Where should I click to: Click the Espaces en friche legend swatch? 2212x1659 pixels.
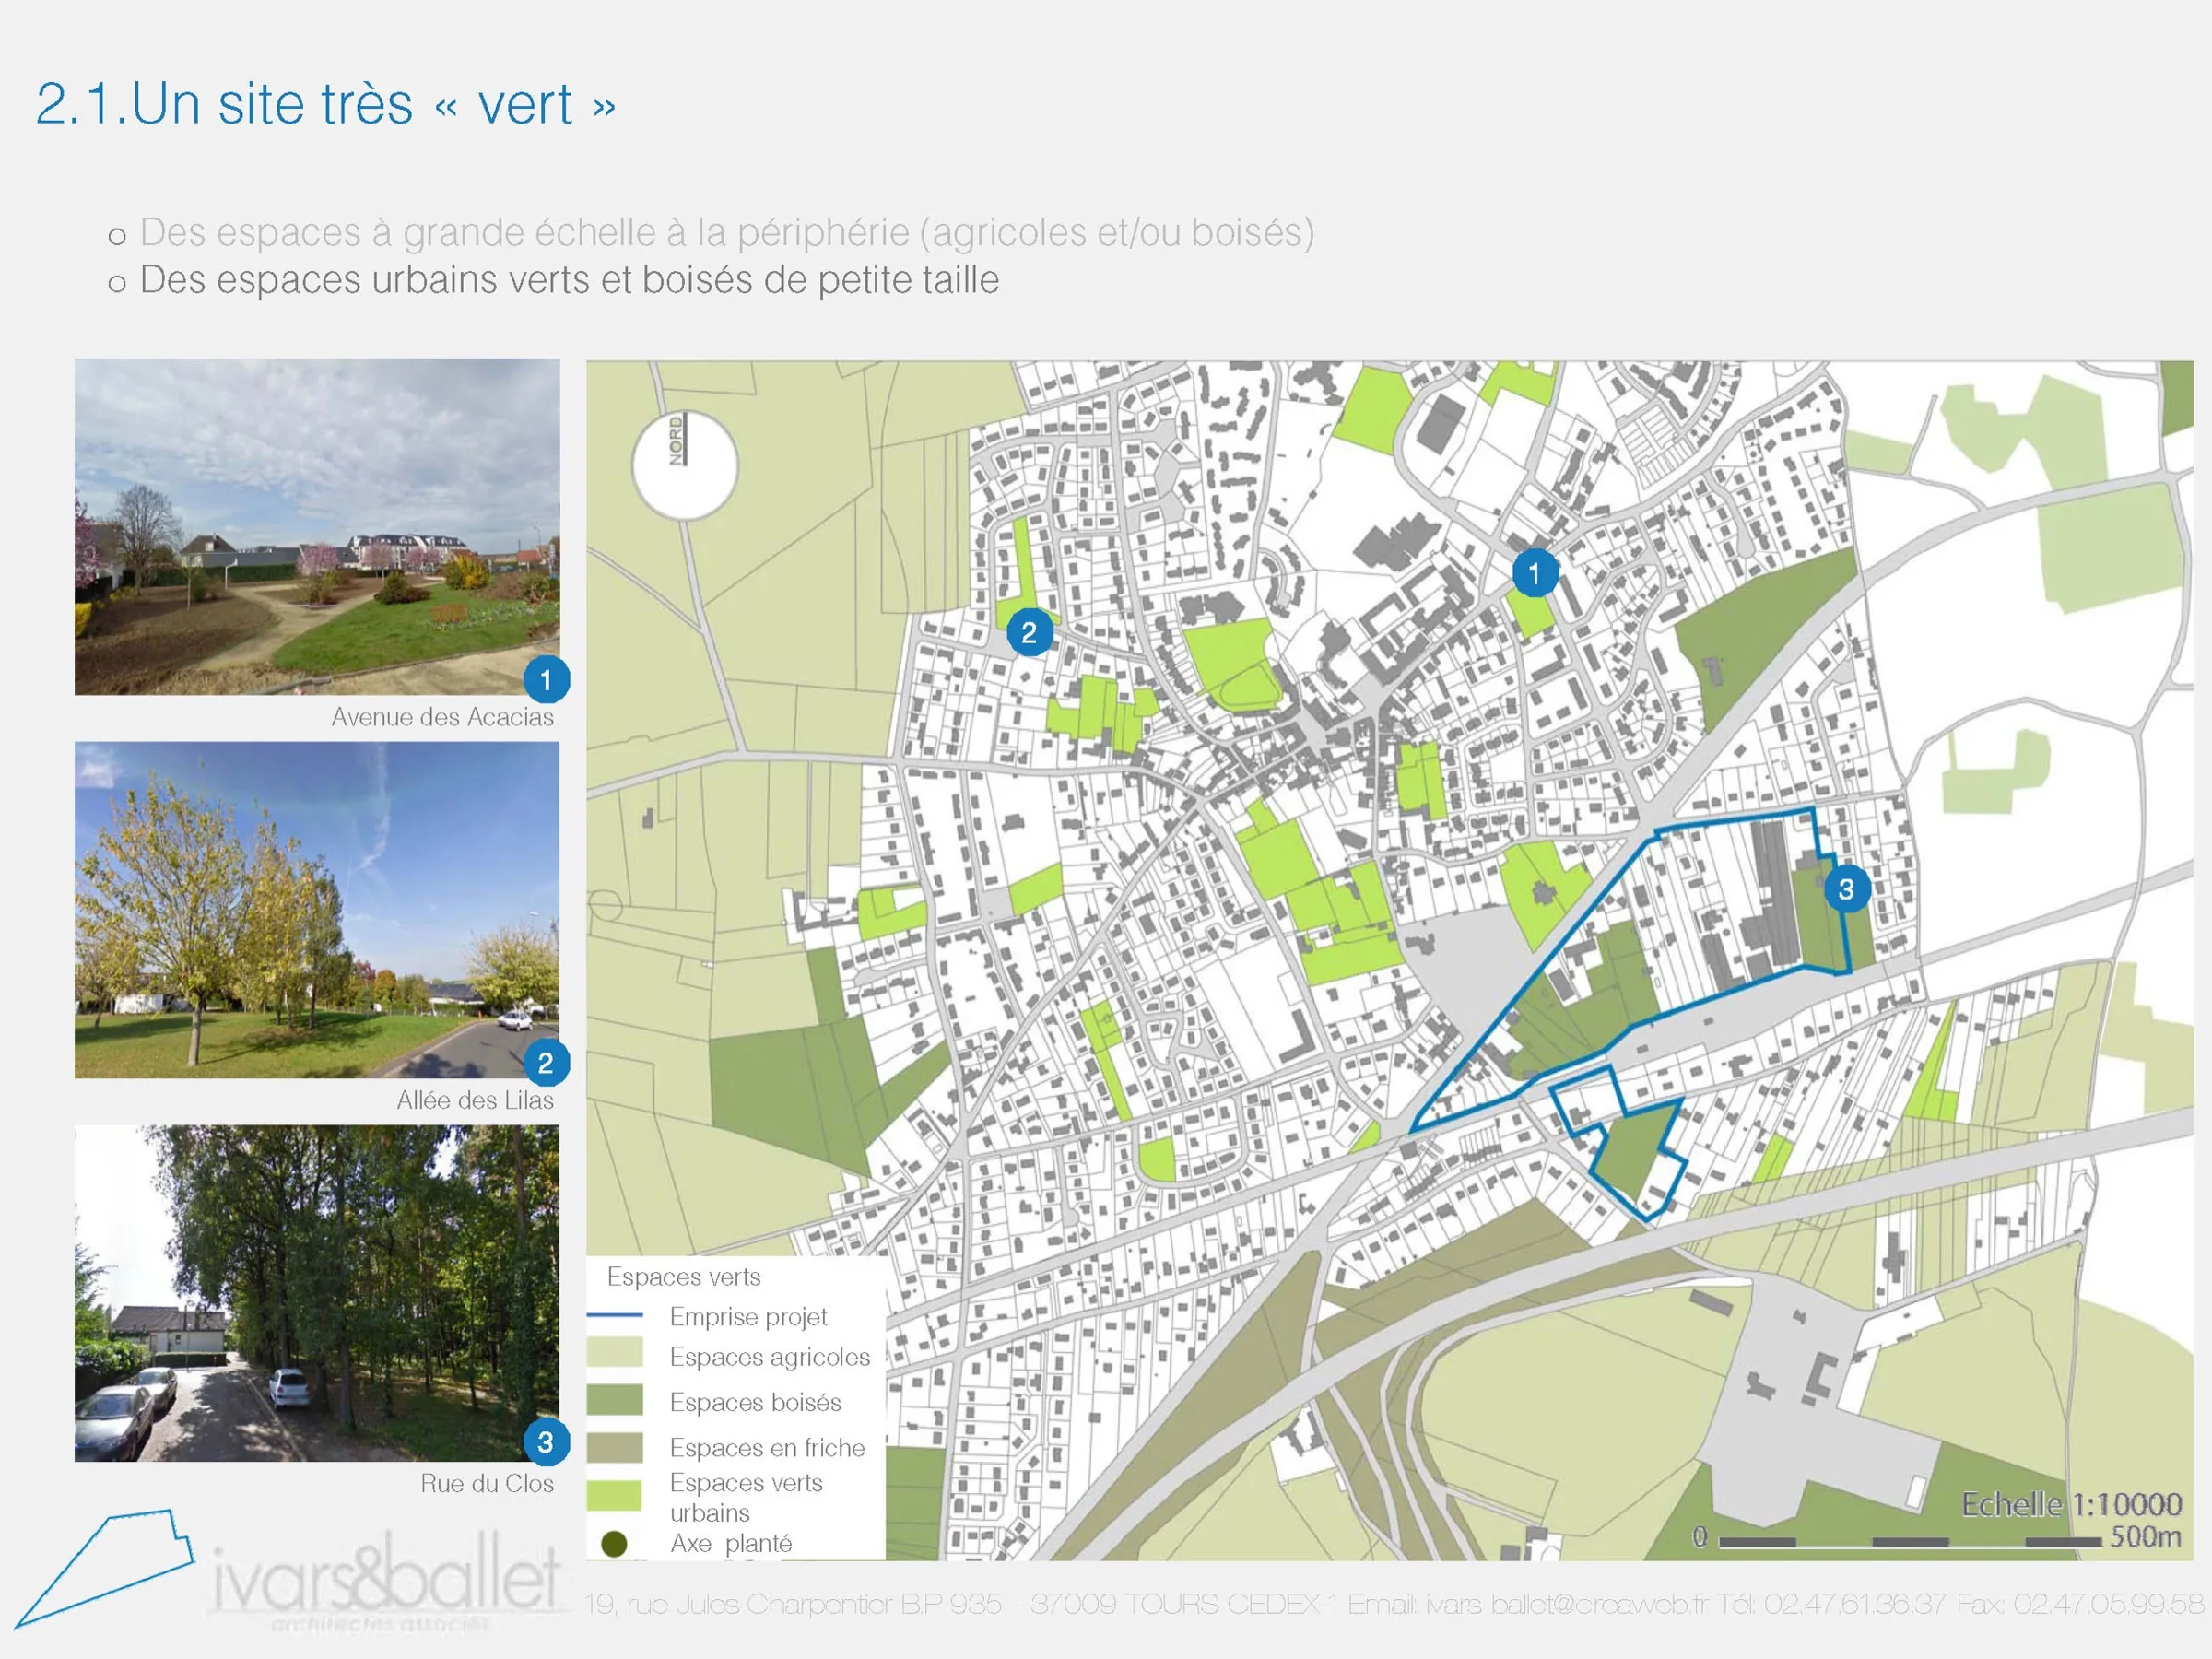[614, 1446]
